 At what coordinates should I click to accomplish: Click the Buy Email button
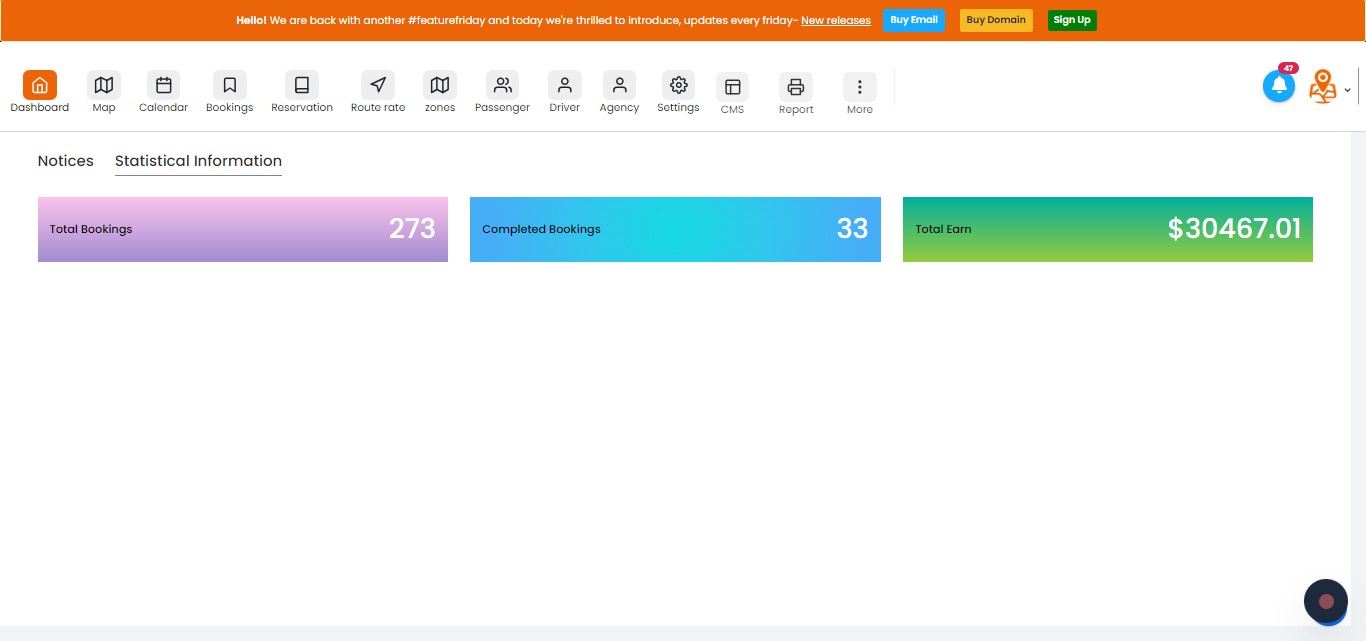[x=914, y=20]
